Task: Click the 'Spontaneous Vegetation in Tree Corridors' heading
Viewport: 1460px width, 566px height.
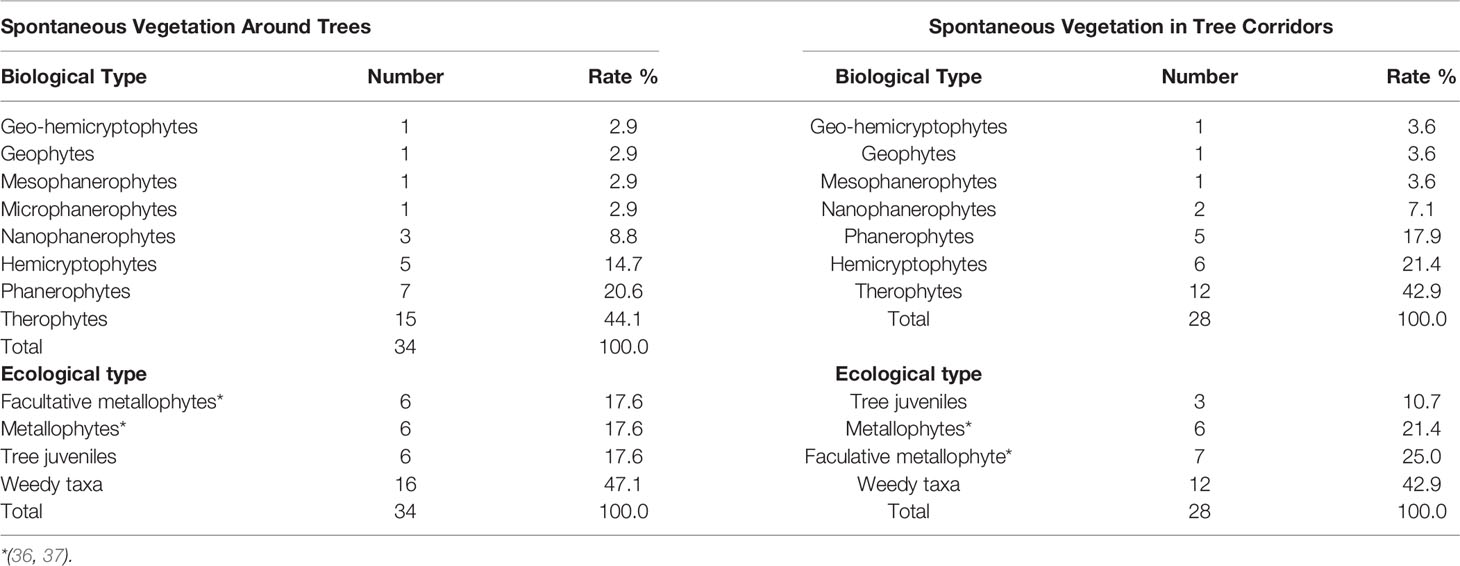Action: (x=1131, y=27)
